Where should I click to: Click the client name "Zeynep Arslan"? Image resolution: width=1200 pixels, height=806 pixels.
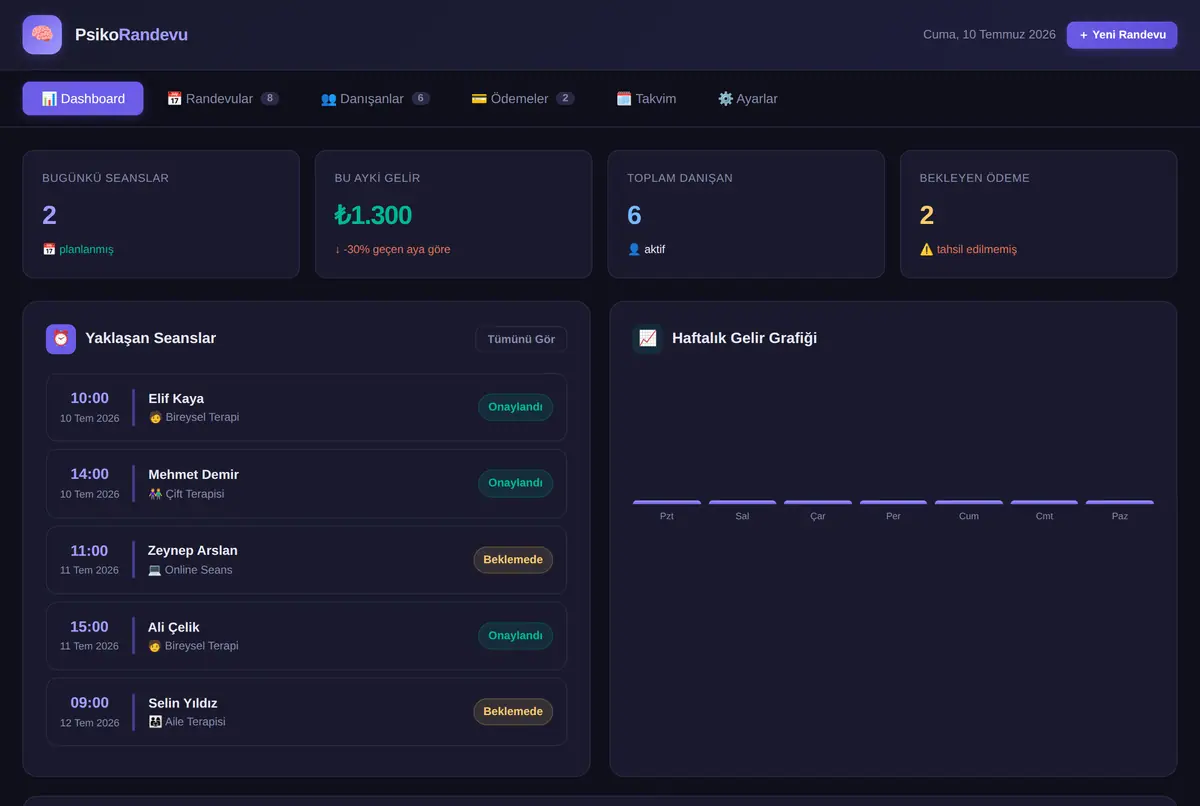tap(193, 551)
